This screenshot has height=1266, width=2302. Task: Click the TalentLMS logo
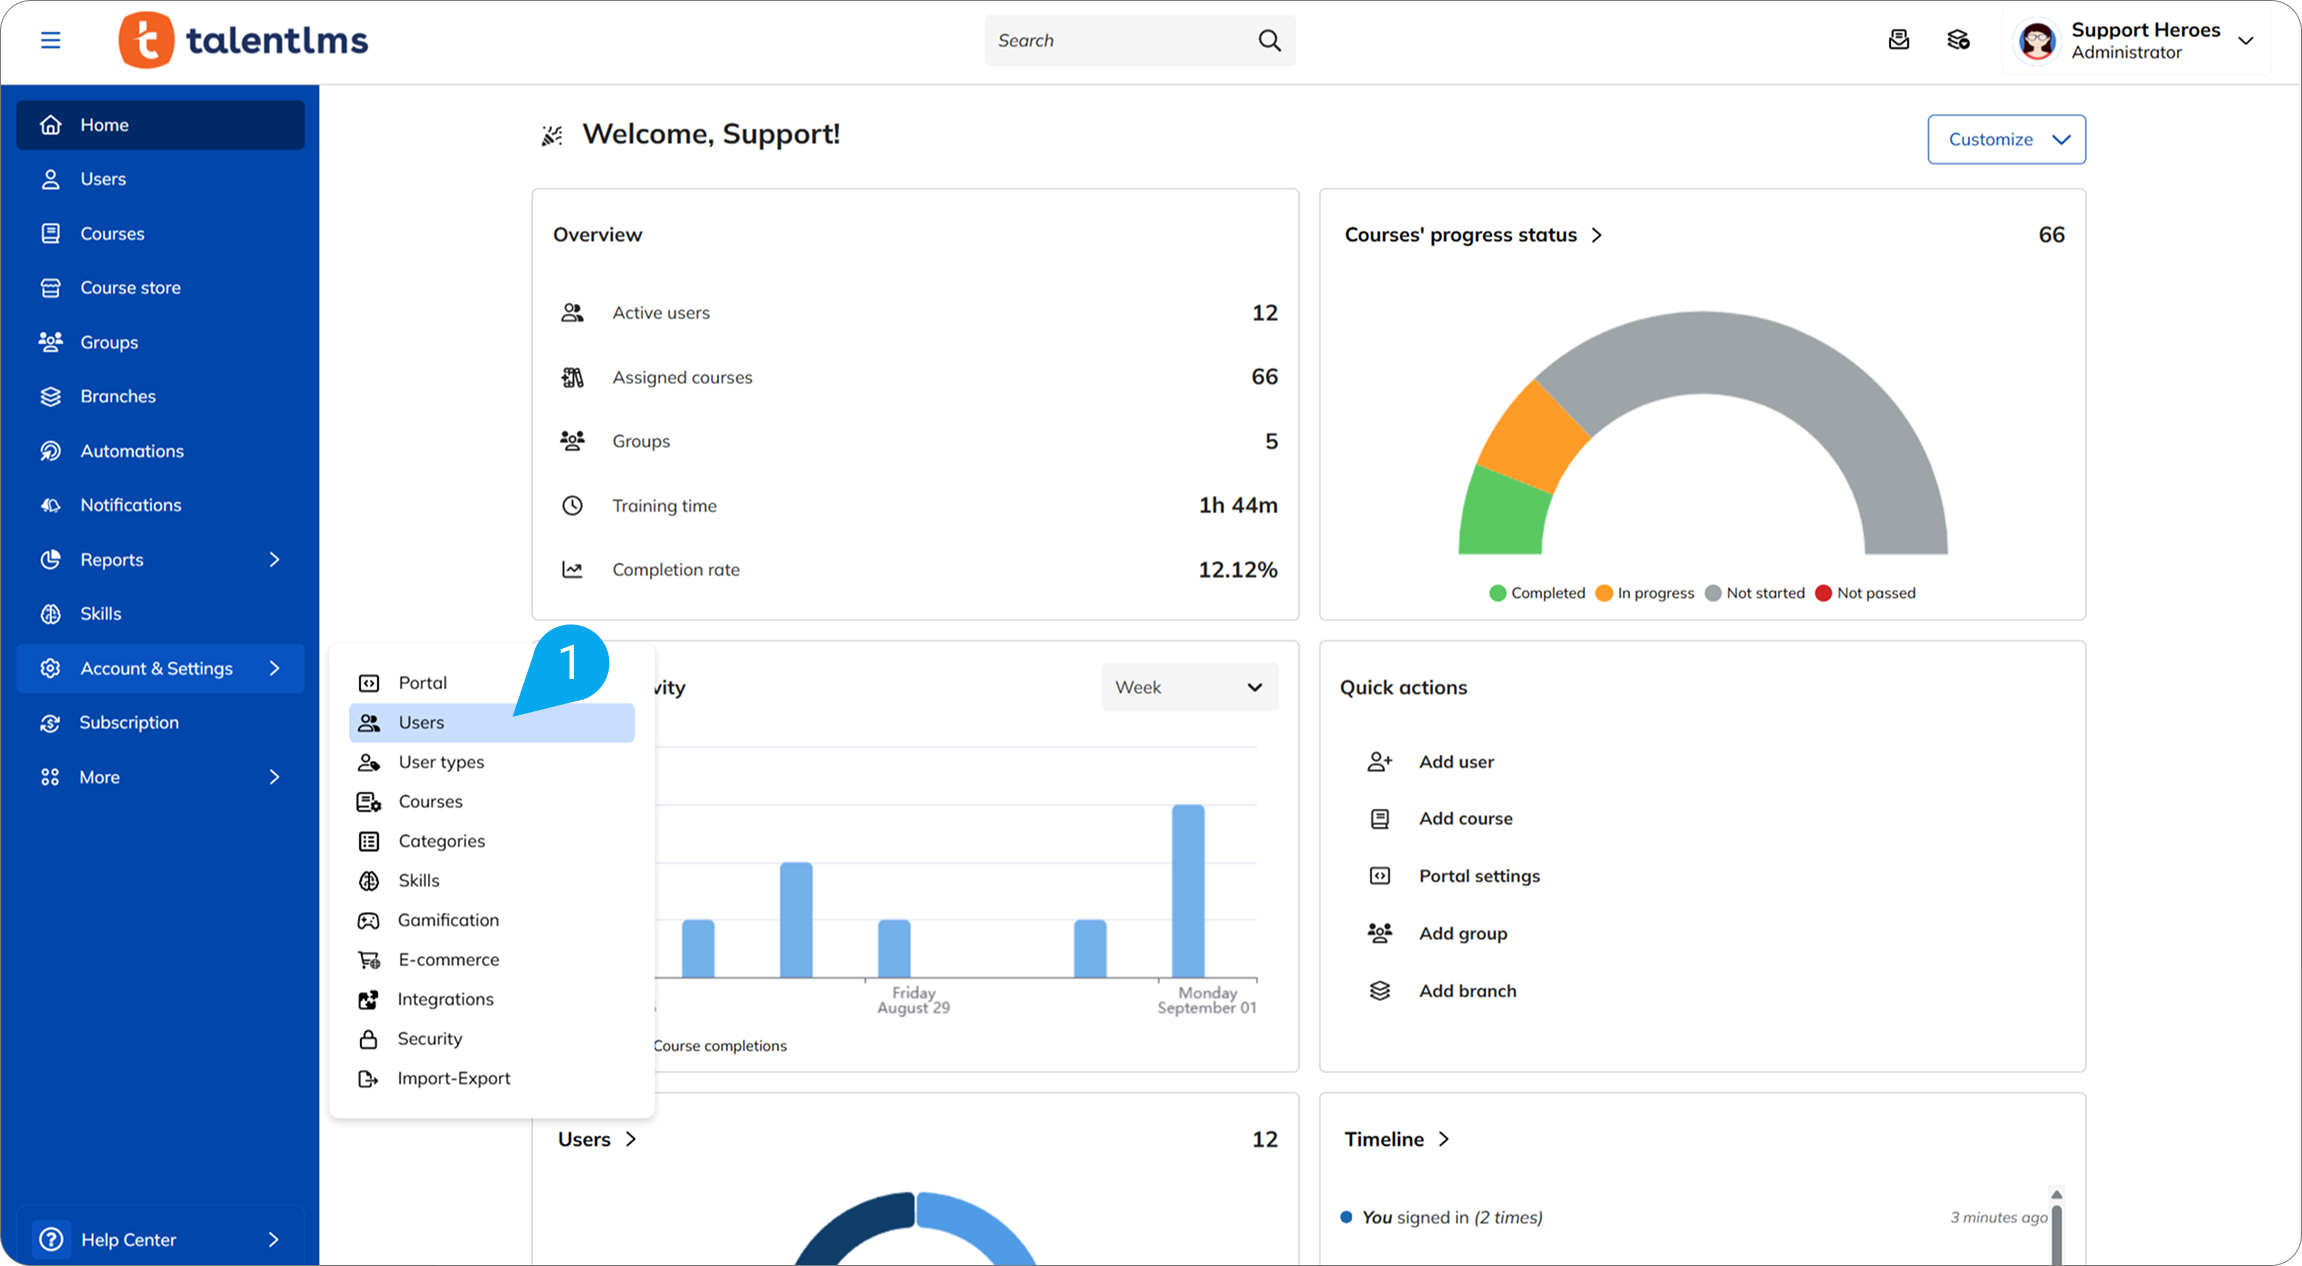tap(243, 40)
